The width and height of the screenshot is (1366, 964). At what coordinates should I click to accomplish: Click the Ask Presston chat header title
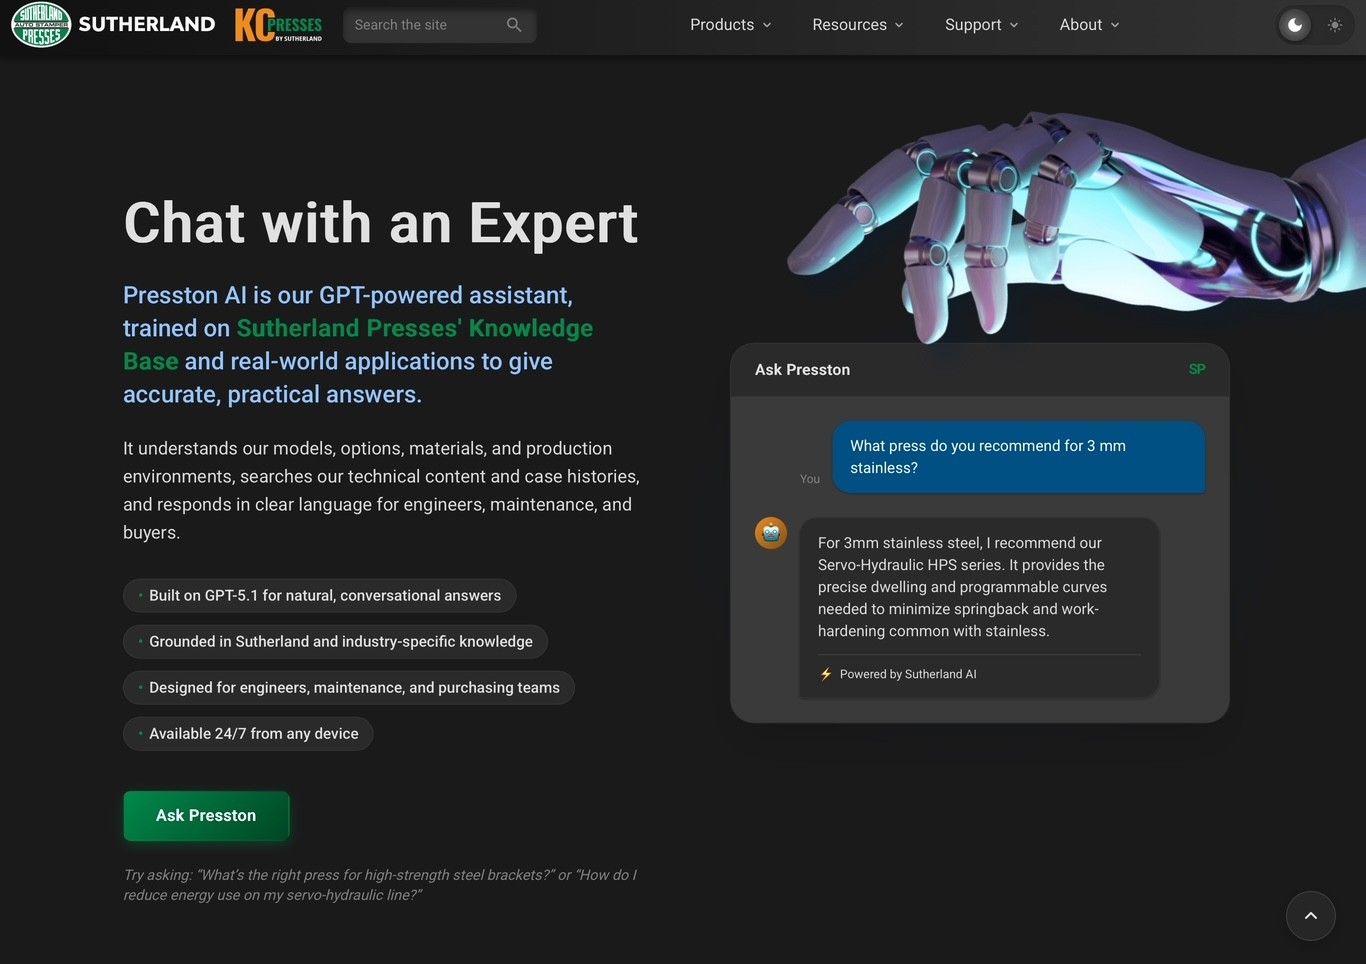click(803, 370)
